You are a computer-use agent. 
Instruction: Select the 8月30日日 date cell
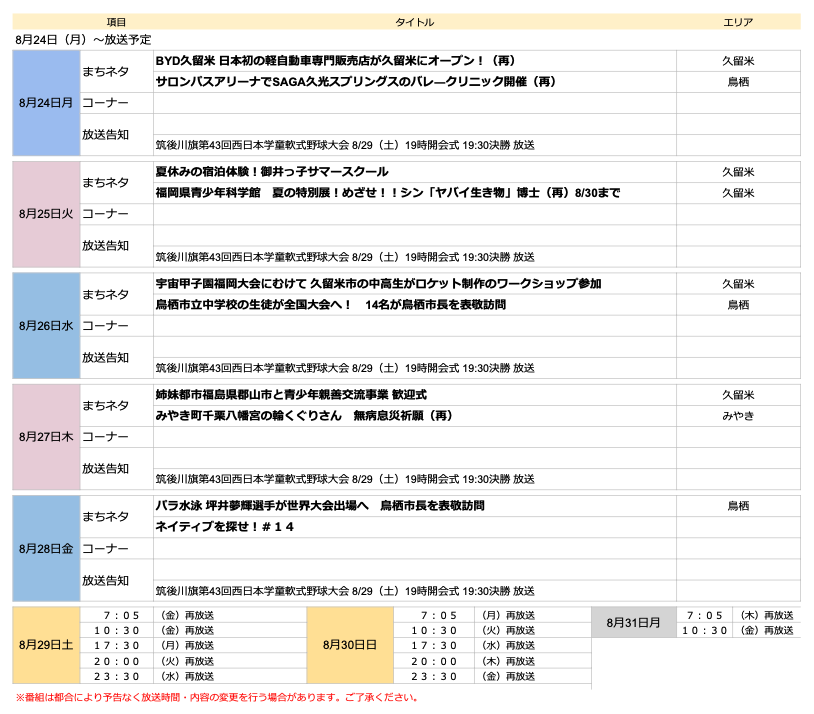click(x=350, y=645)
